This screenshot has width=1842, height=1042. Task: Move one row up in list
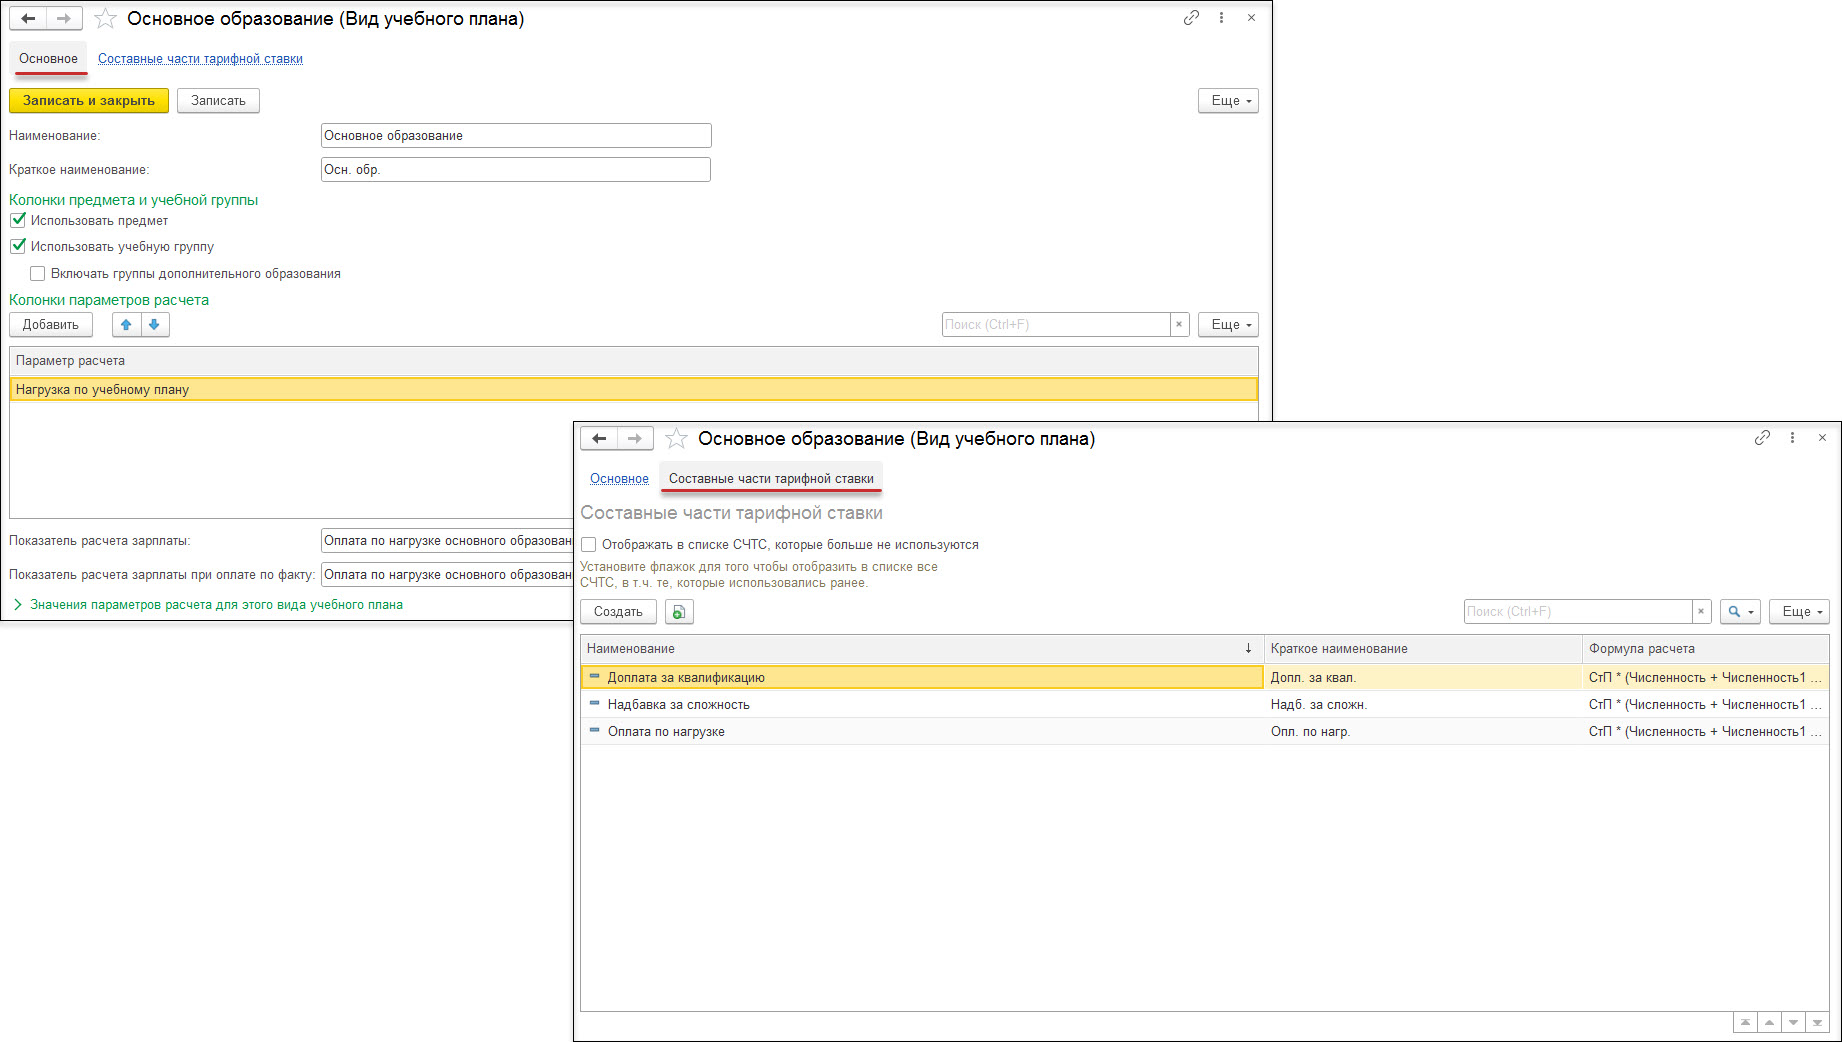click(x=1769, y=1022)
